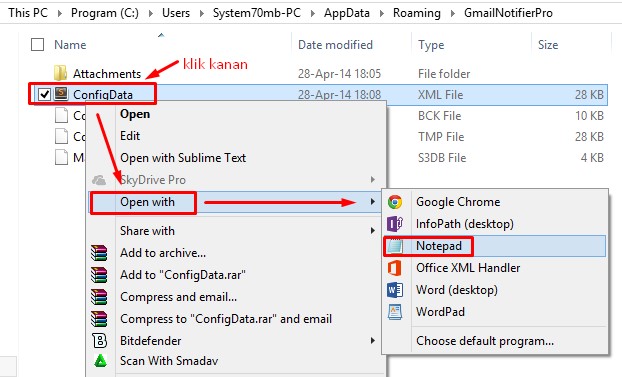This screenshot has width=622, height=377.
Task: Click the Office XML Handler icon
Action: coord(394,268)
